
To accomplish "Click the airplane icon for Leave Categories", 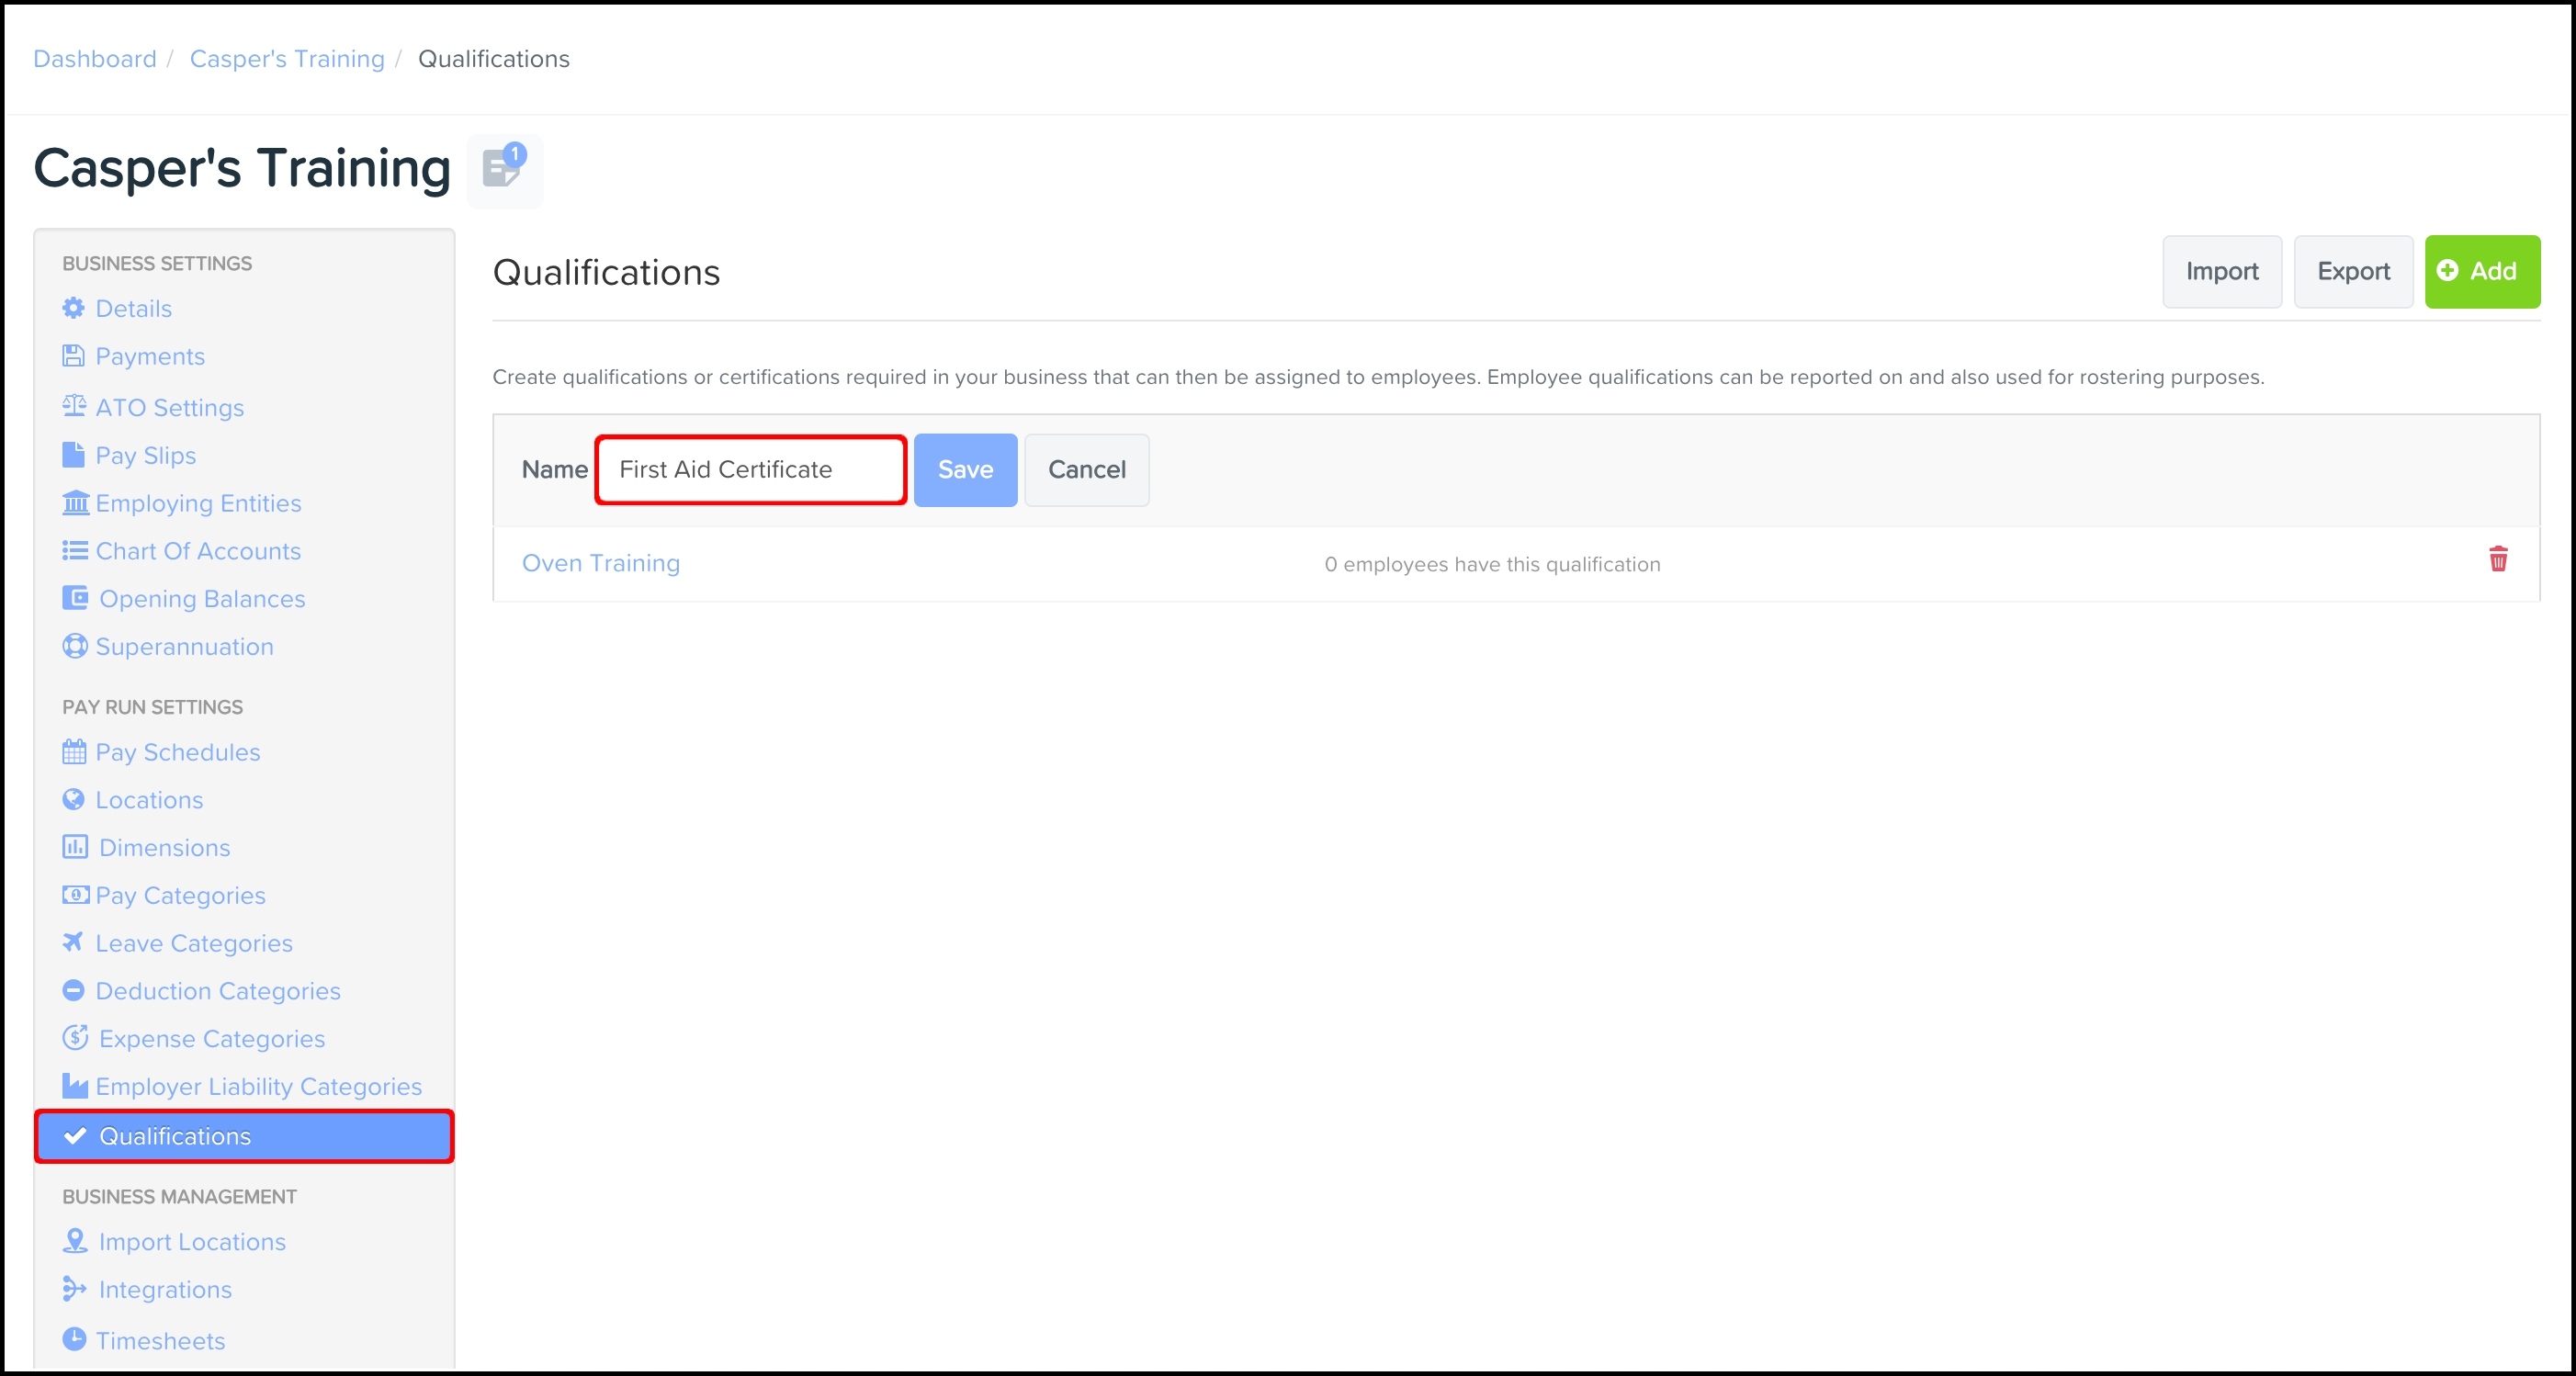I will click(73, 942).
